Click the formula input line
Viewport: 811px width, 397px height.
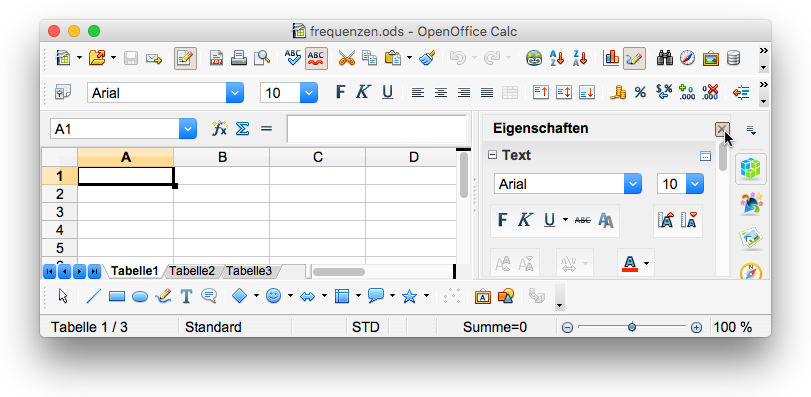tap(377, 129)
